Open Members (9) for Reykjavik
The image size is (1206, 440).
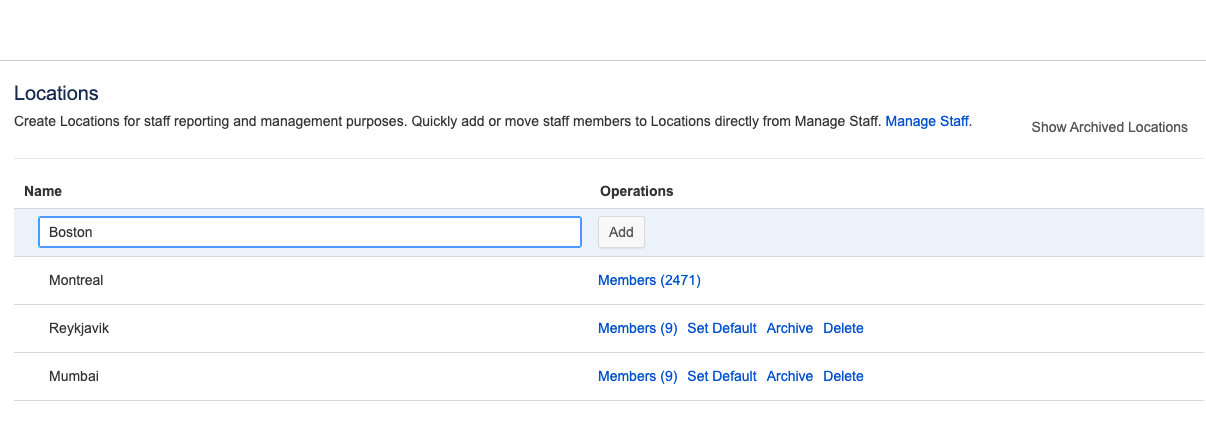click(637, 328)
